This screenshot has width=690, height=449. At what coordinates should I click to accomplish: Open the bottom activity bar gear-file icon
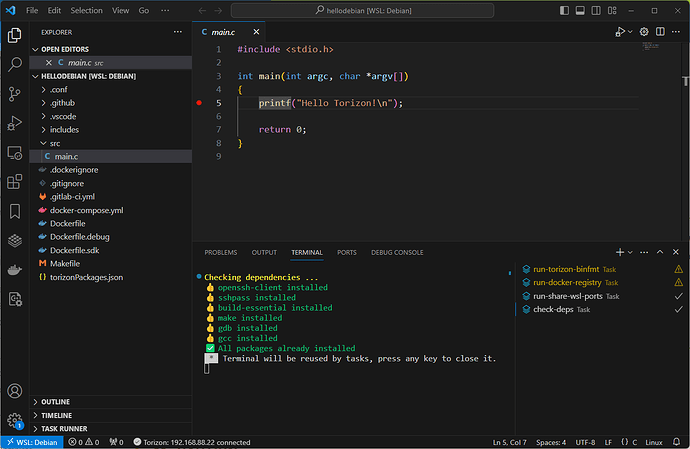15,299
